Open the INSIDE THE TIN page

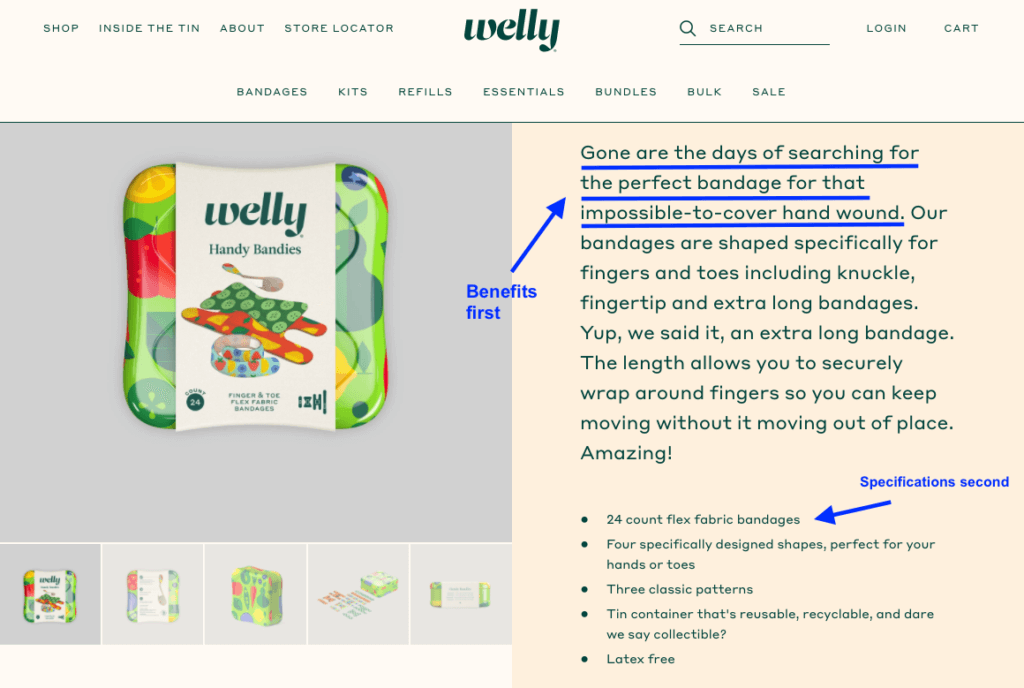[149, 28]
